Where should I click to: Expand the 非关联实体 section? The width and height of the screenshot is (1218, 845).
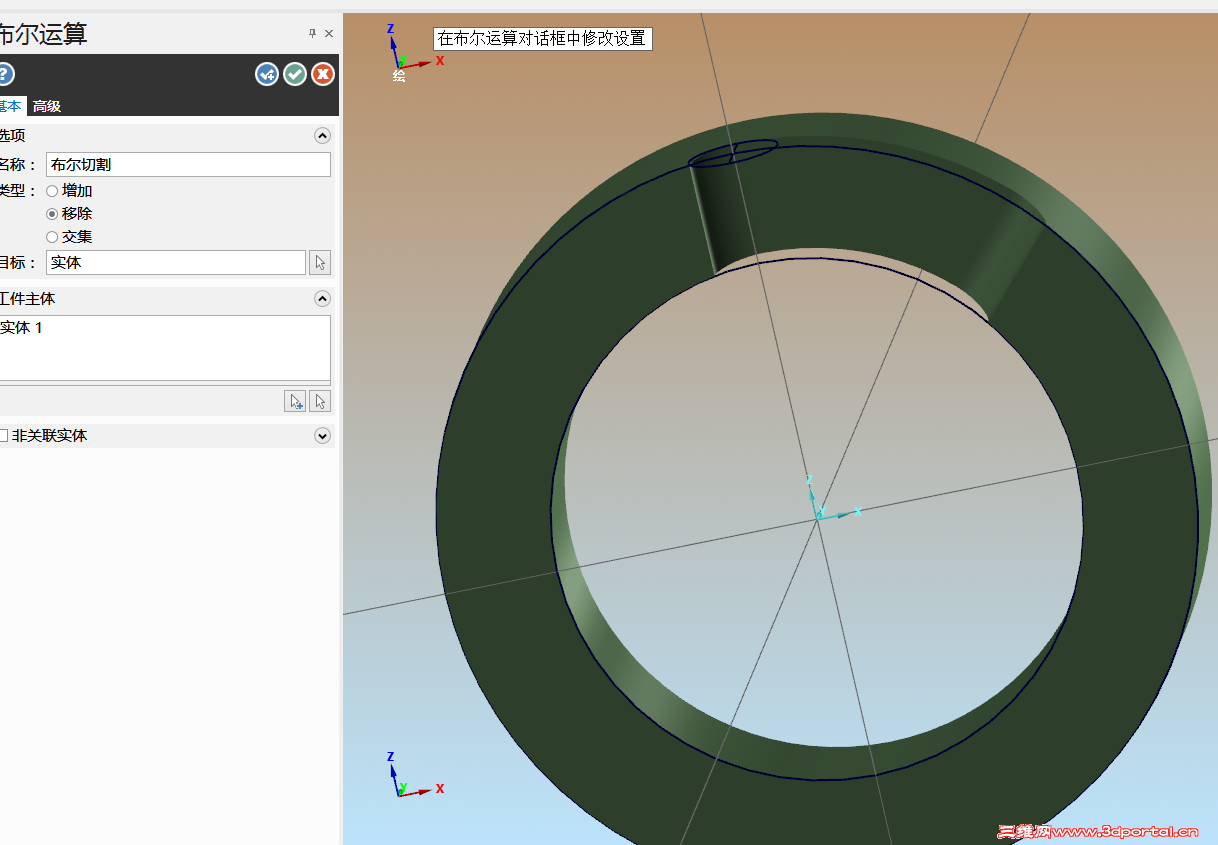pos(322,436)
